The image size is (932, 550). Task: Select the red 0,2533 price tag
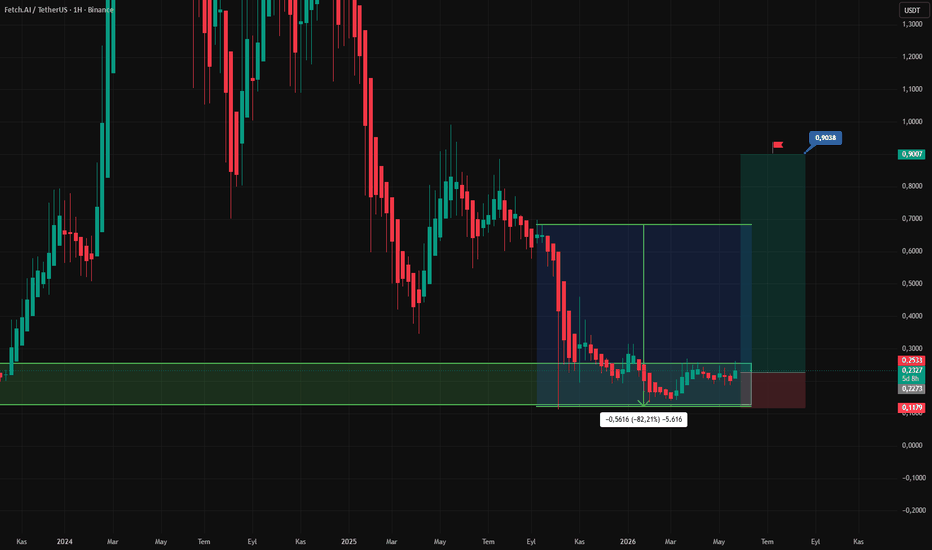tap(911, 360)
